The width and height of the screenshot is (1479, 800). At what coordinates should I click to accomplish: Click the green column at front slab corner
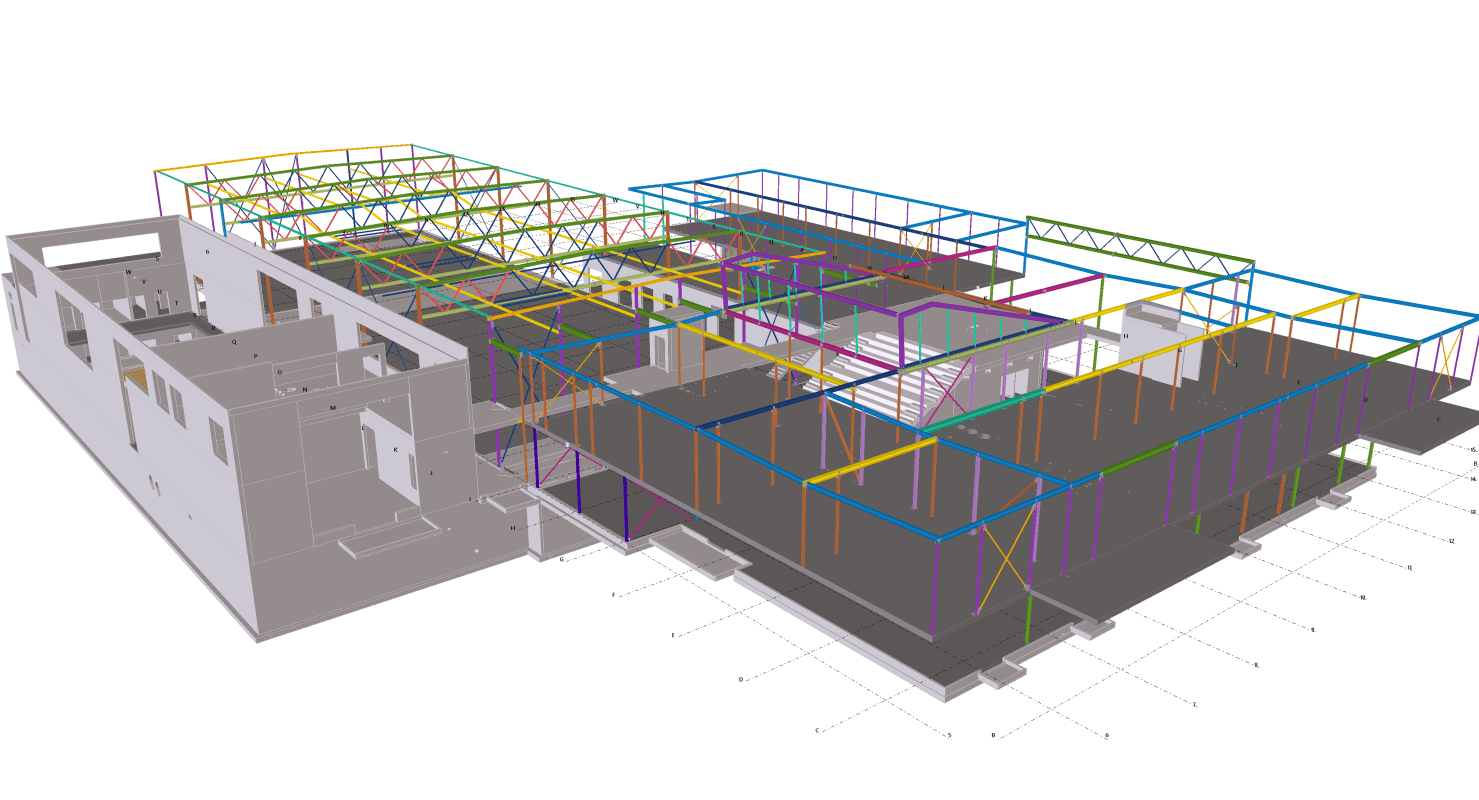click(x=1028, y=620)
